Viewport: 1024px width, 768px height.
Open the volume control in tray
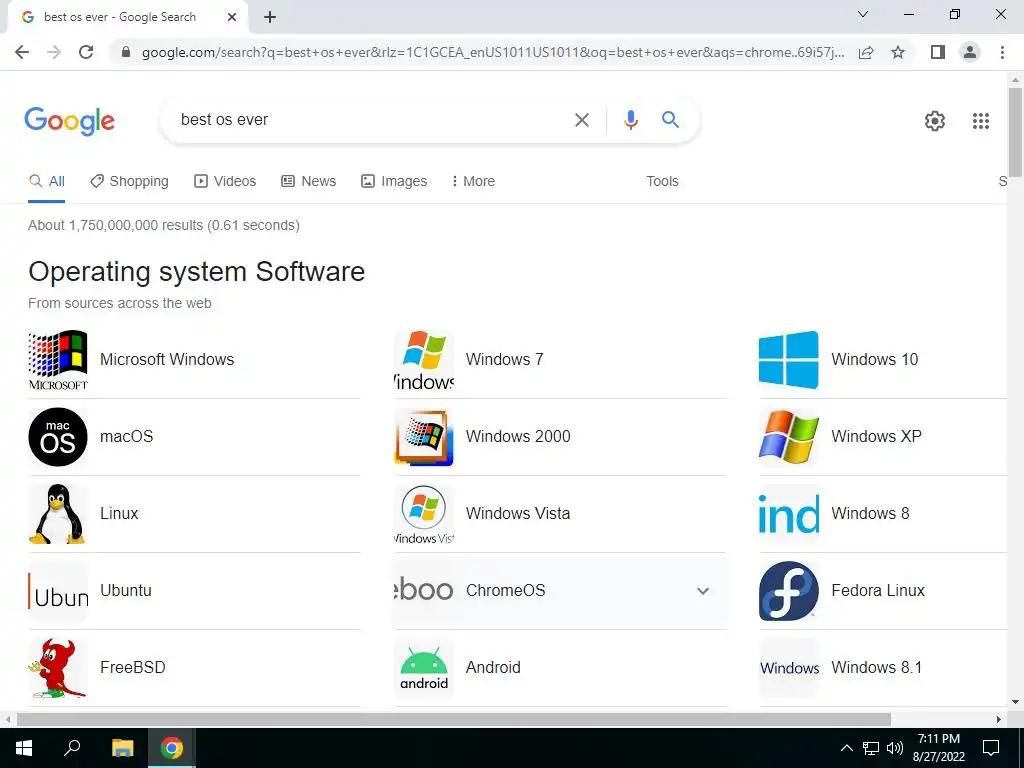pyautogui.click(x=895, y=748)
